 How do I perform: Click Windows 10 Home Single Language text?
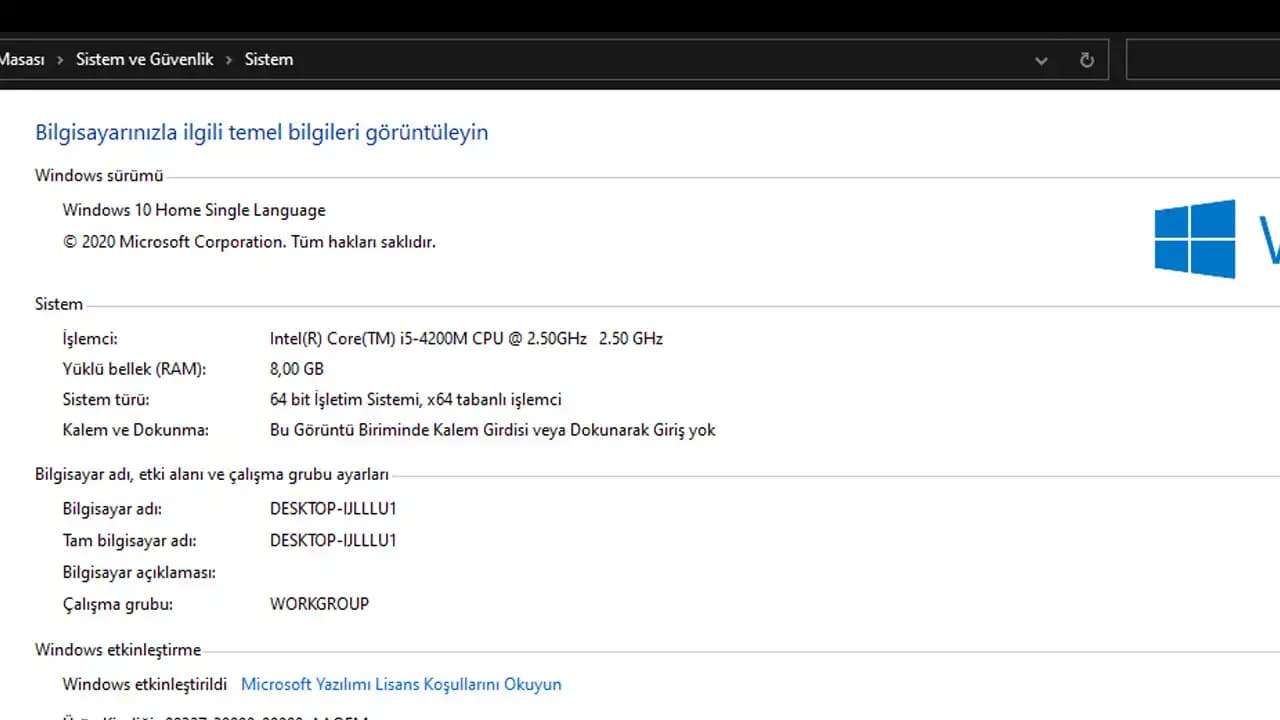coord(194,210)
